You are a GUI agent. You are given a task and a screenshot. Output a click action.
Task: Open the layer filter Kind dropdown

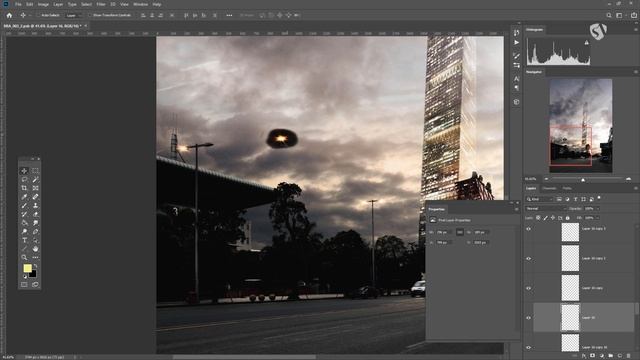[539, 199]
